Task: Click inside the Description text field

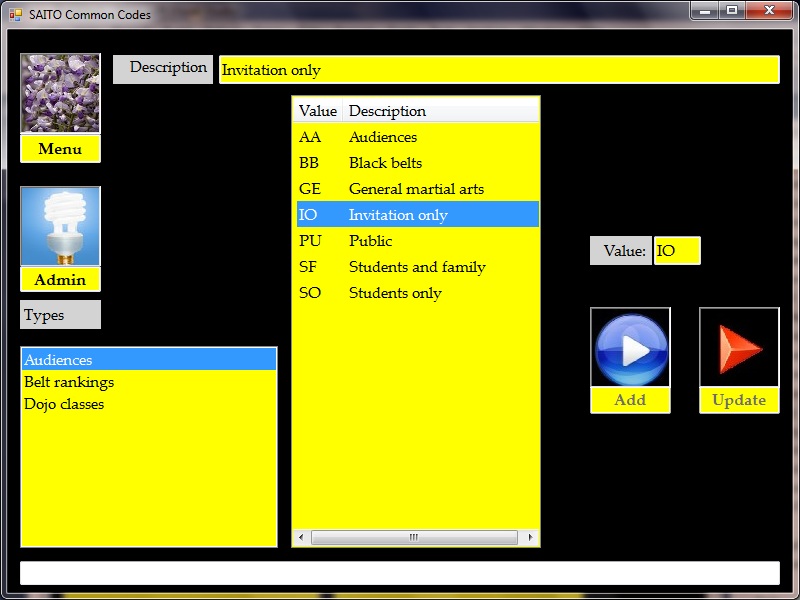Action: 498,70
